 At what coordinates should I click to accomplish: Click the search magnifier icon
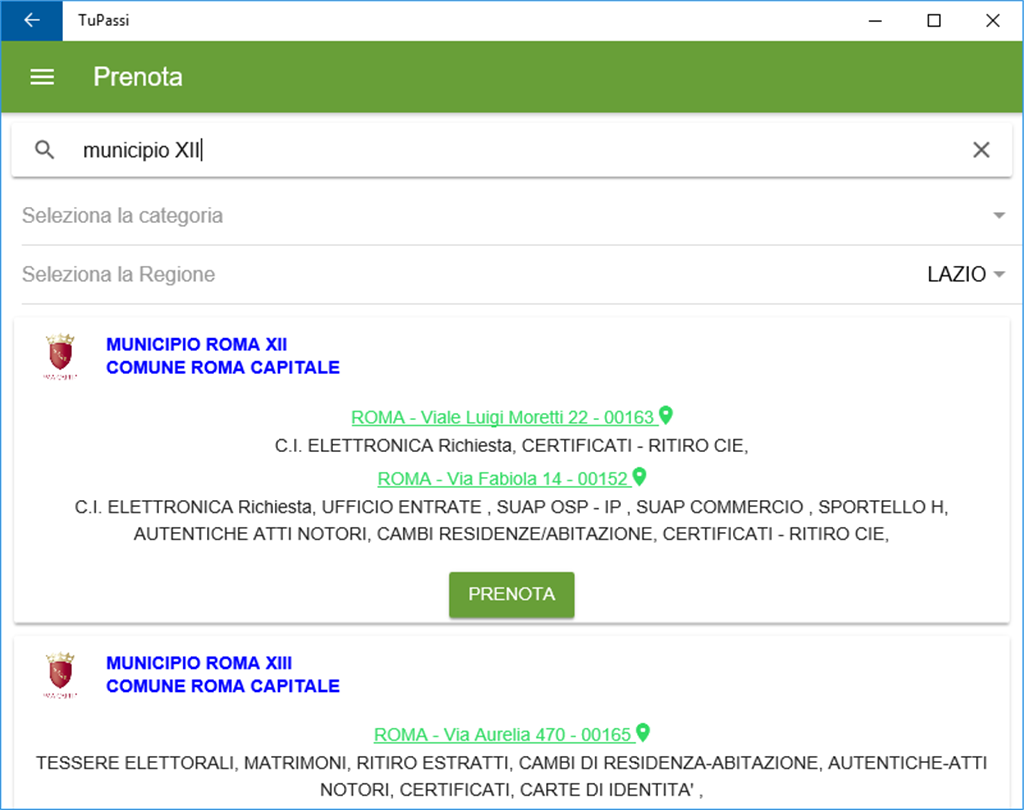44,150
